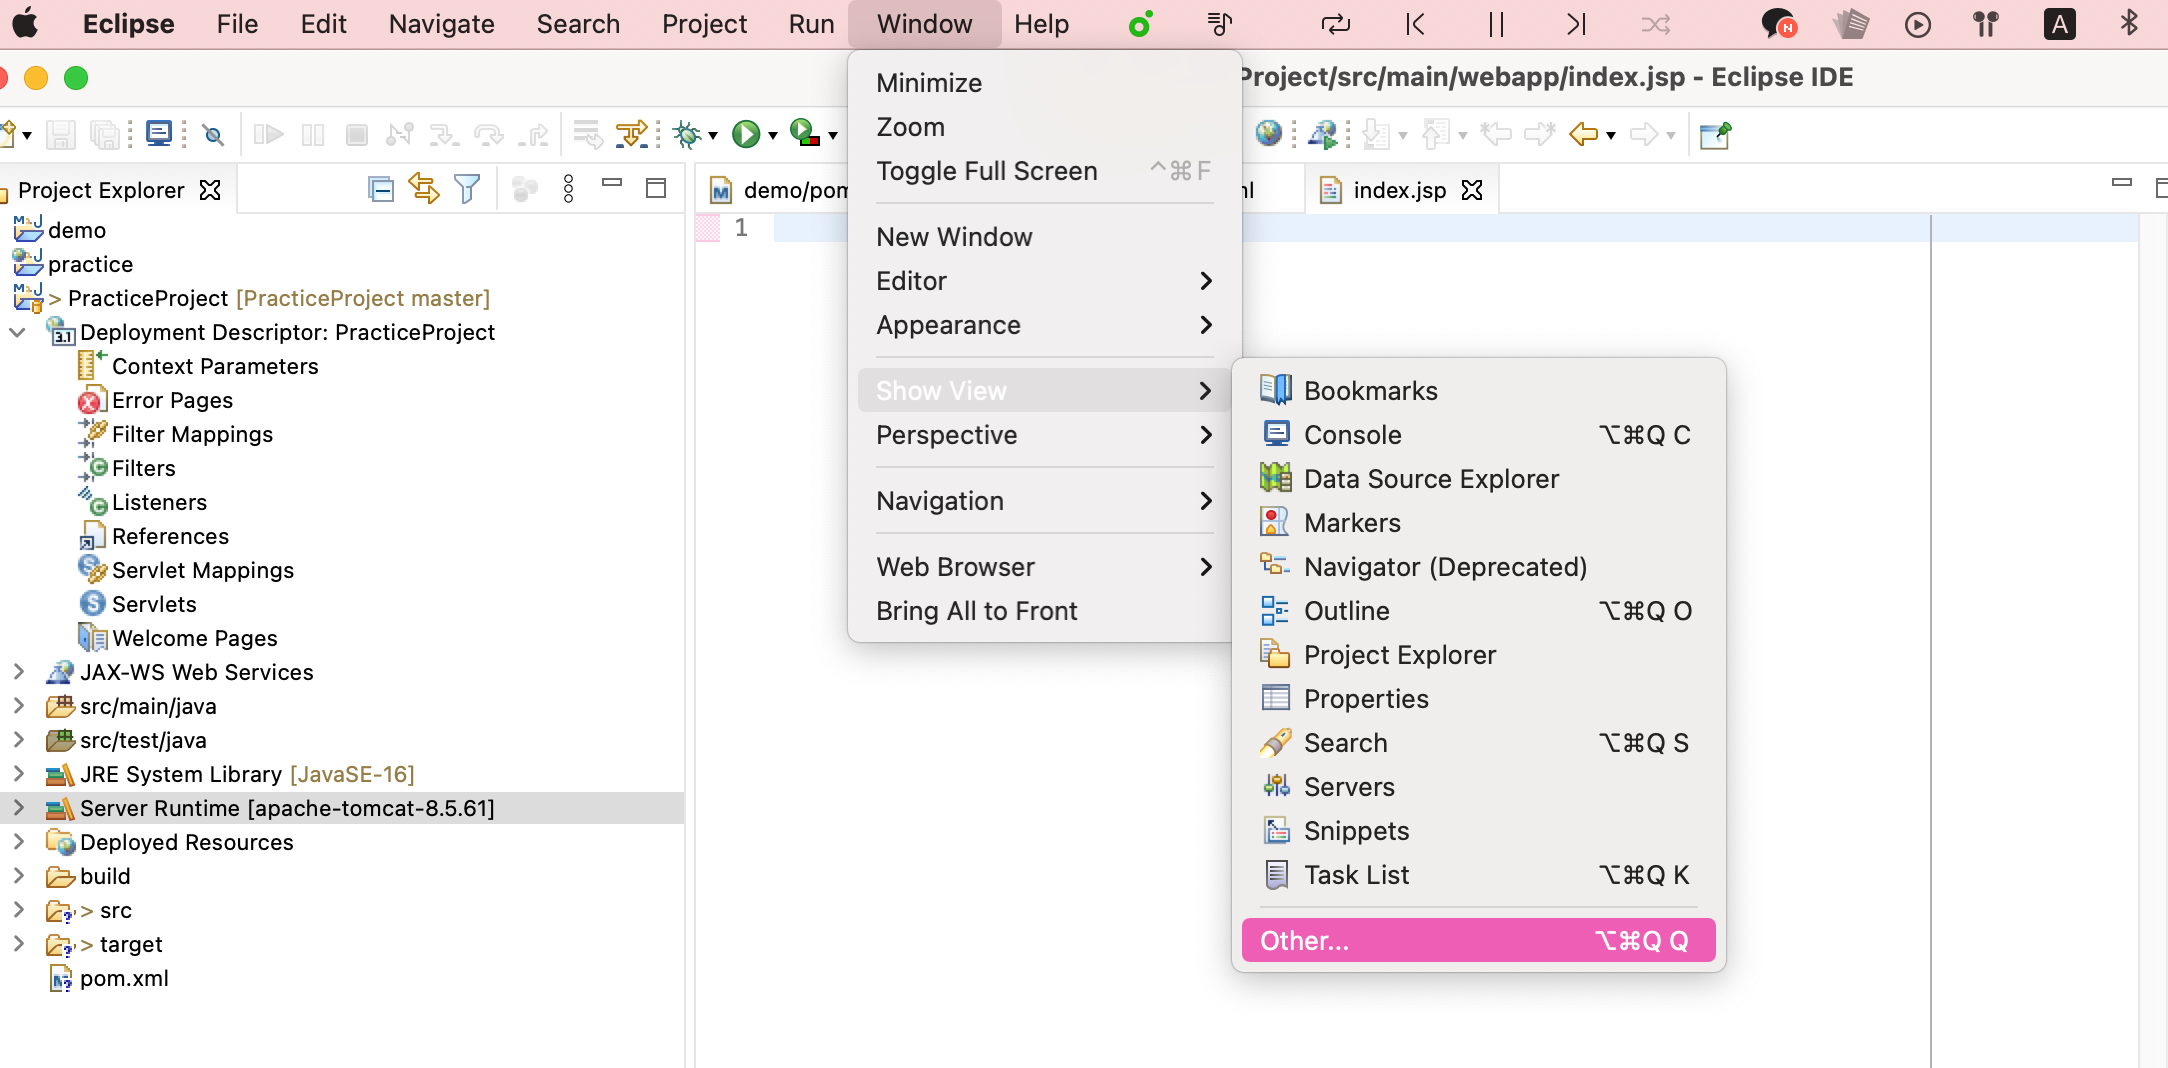Screen dimensions: 2168x1068
Task: Open the Project Explorer filter icon
Action: [467, 189]
